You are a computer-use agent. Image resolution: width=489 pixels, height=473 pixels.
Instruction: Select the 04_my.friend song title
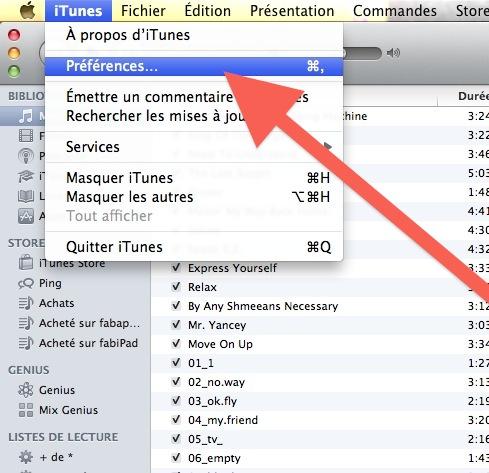pos(223,420)
